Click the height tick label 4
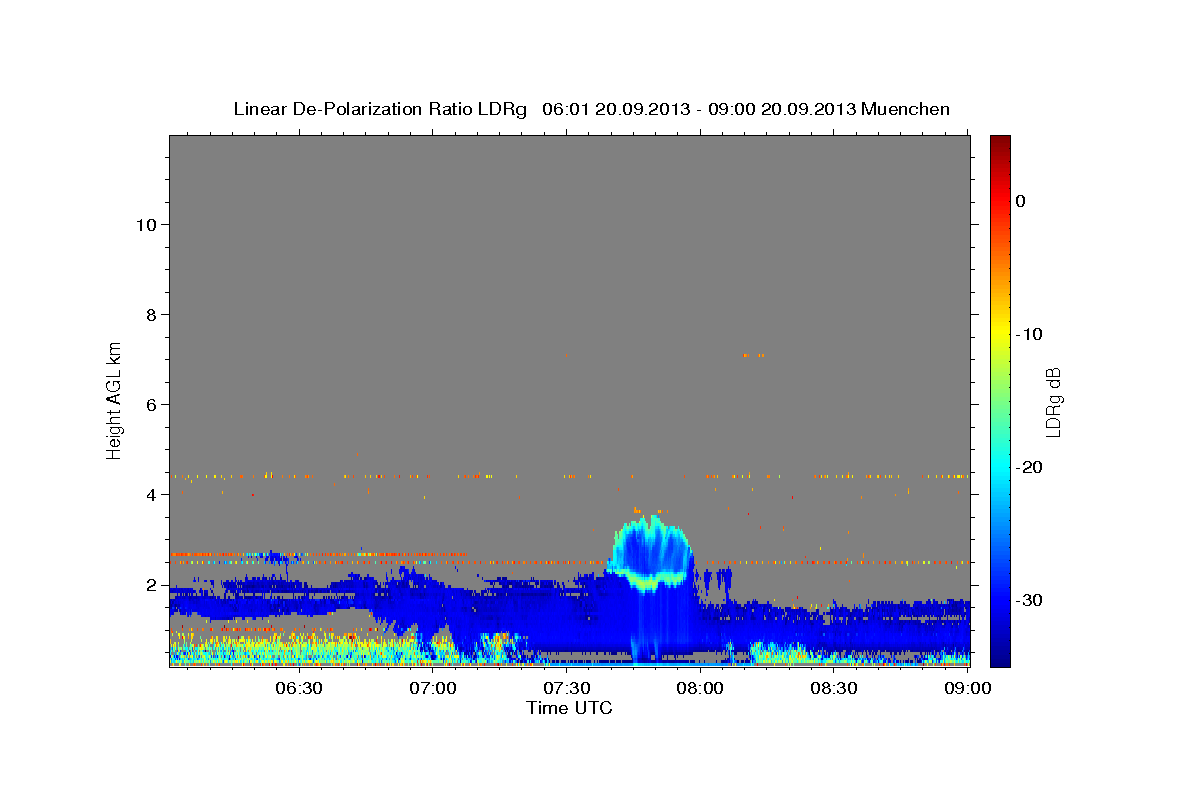The width and height of the screenshot is (1200, 800). coord(153,494)
